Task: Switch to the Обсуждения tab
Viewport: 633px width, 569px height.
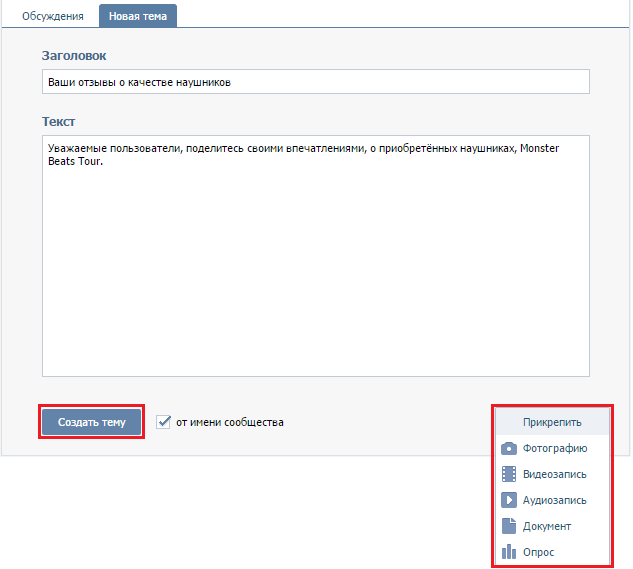Action: pos(52,16)
